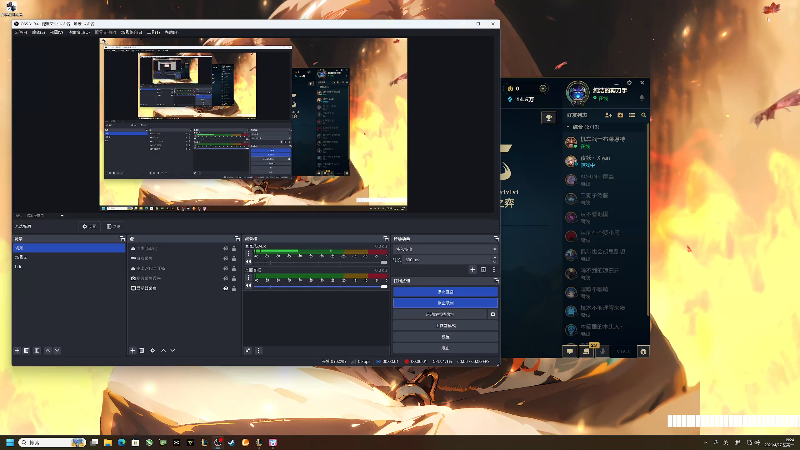Open the Edit menu in OBS
This screenshot has width=800, height=450.
click(39, 32)
